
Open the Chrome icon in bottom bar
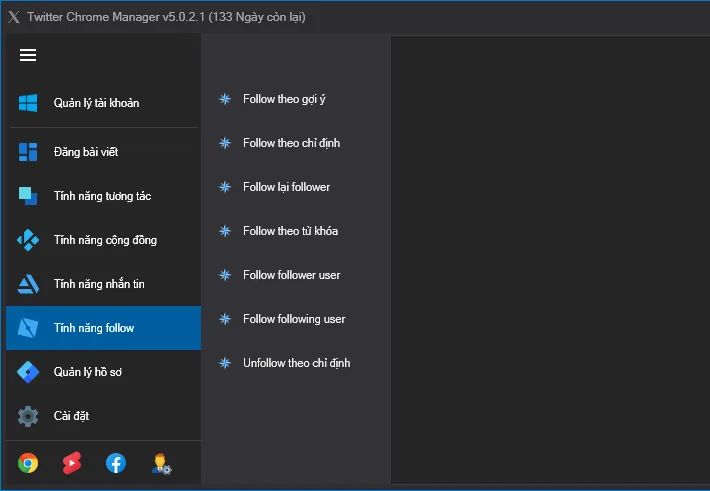tap(28, 463)
